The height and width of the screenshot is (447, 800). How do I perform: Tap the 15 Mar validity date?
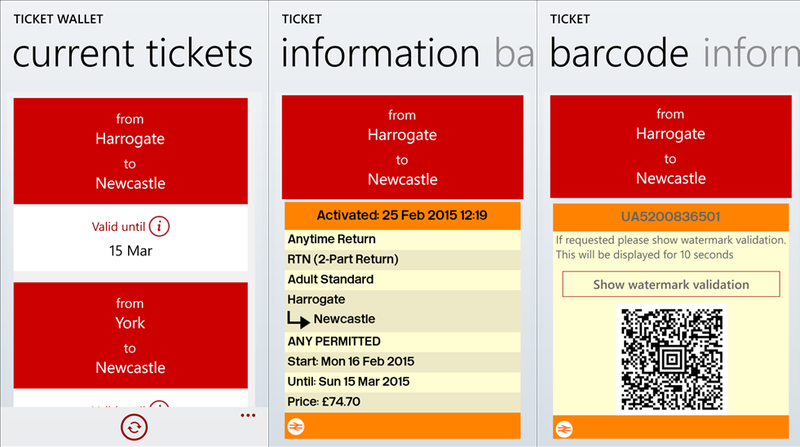130,250
